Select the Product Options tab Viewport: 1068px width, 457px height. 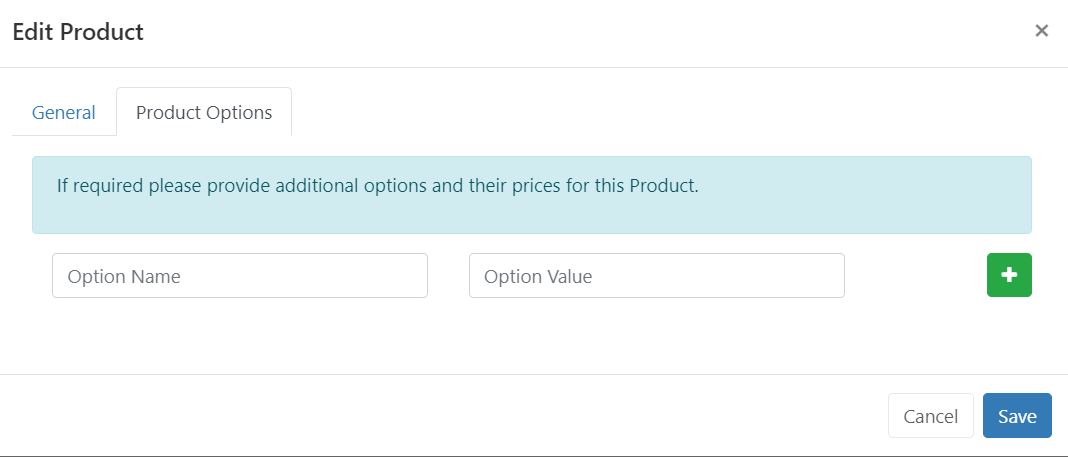pos(204,112)
